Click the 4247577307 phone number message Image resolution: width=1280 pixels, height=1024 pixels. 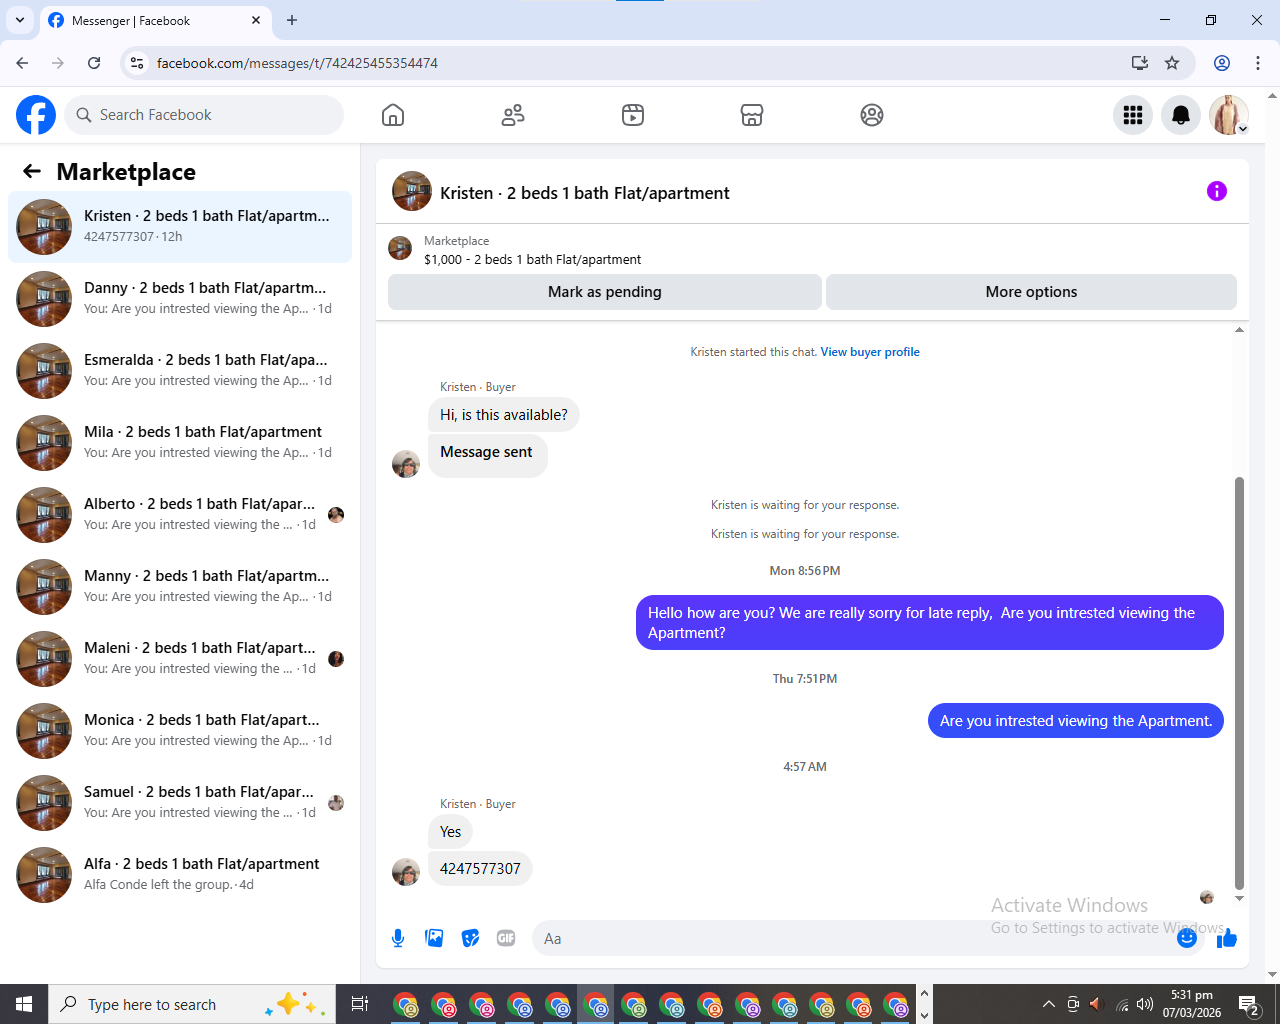coord(480,869)
